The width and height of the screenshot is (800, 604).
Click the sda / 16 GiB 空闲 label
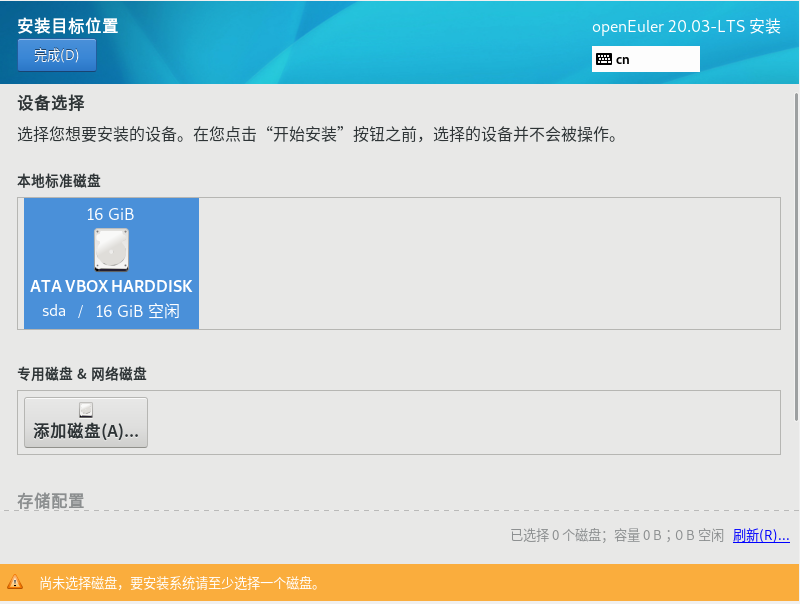tap(111, 311)
